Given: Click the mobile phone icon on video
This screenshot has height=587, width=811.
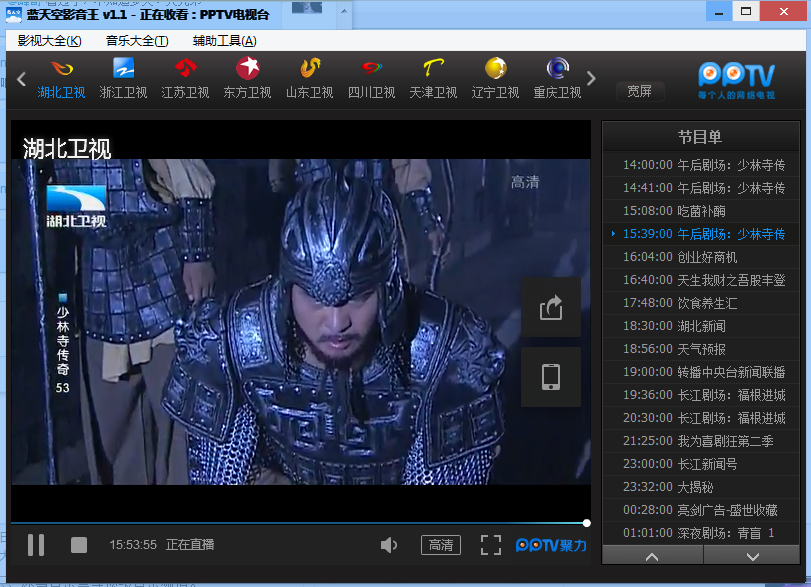Looking at the screenshot, I should click(x=551, y=377).
